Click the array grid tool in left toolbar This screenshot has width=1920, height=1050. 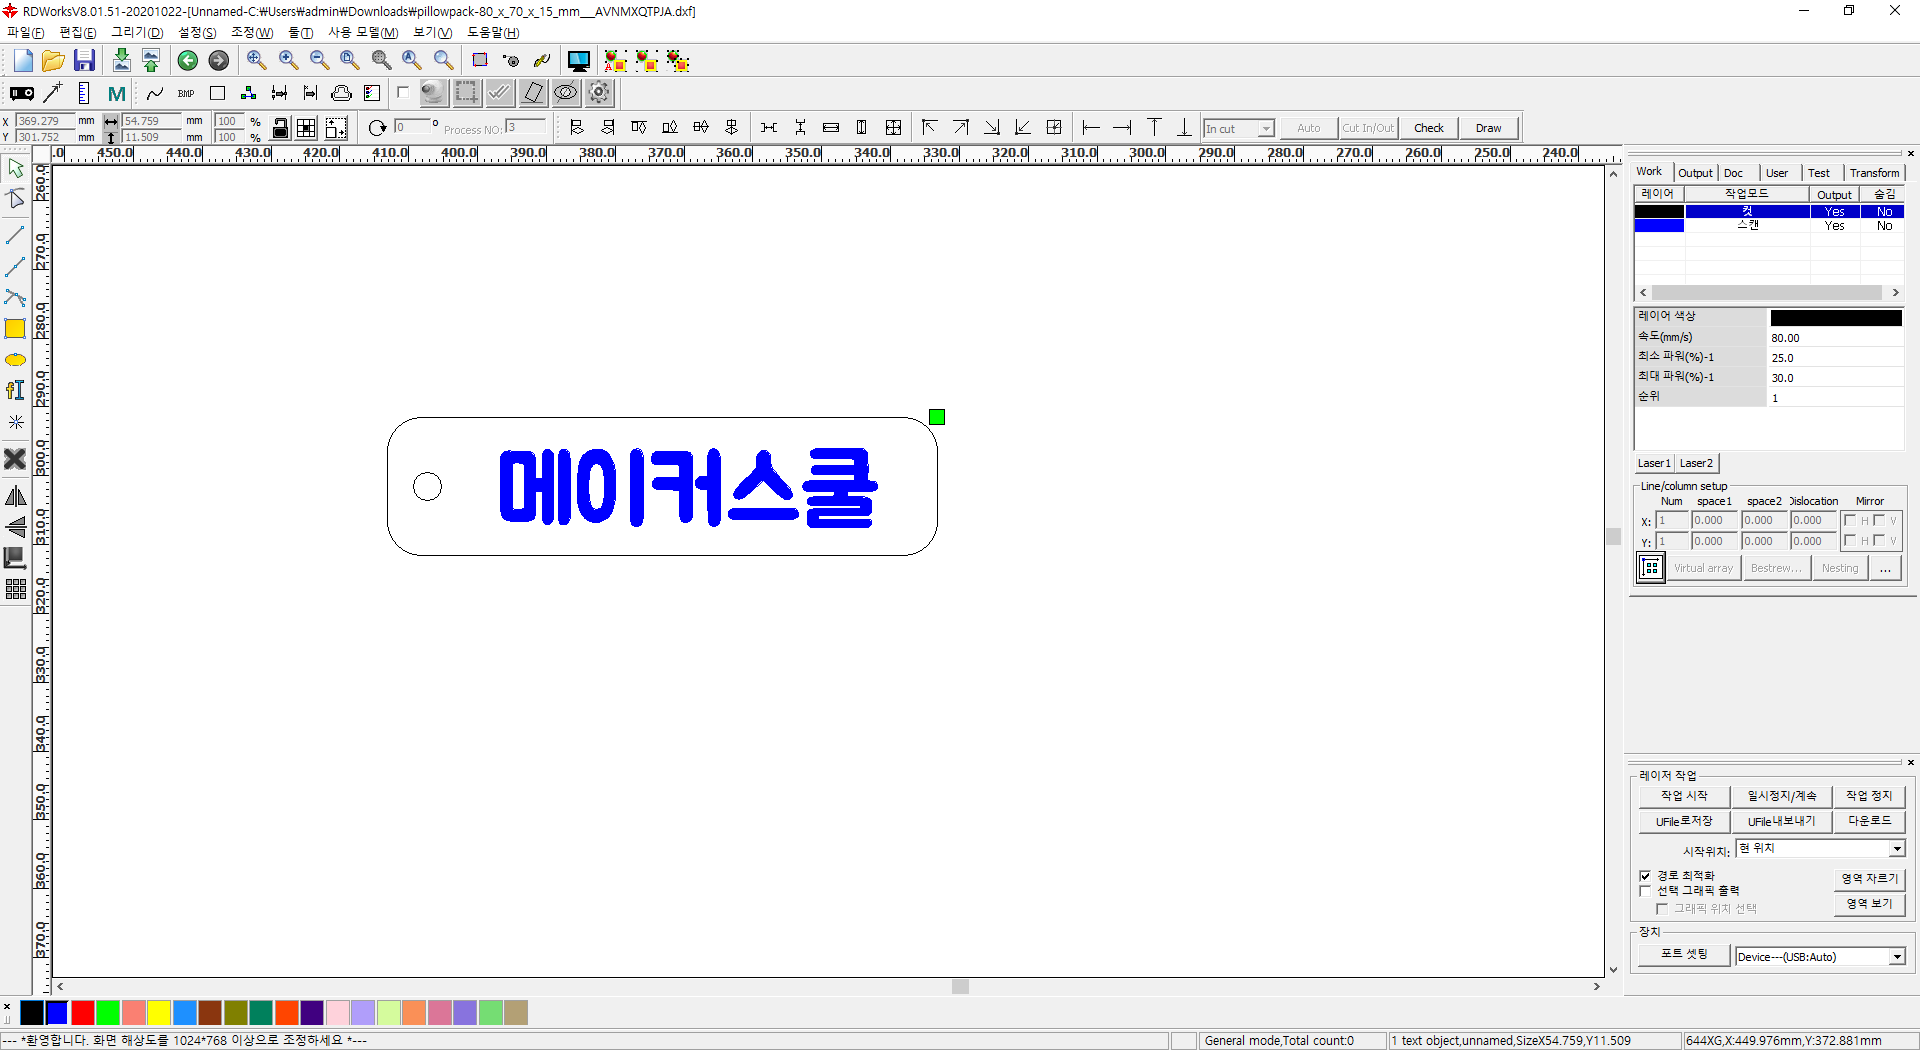[x=15, y=589]
